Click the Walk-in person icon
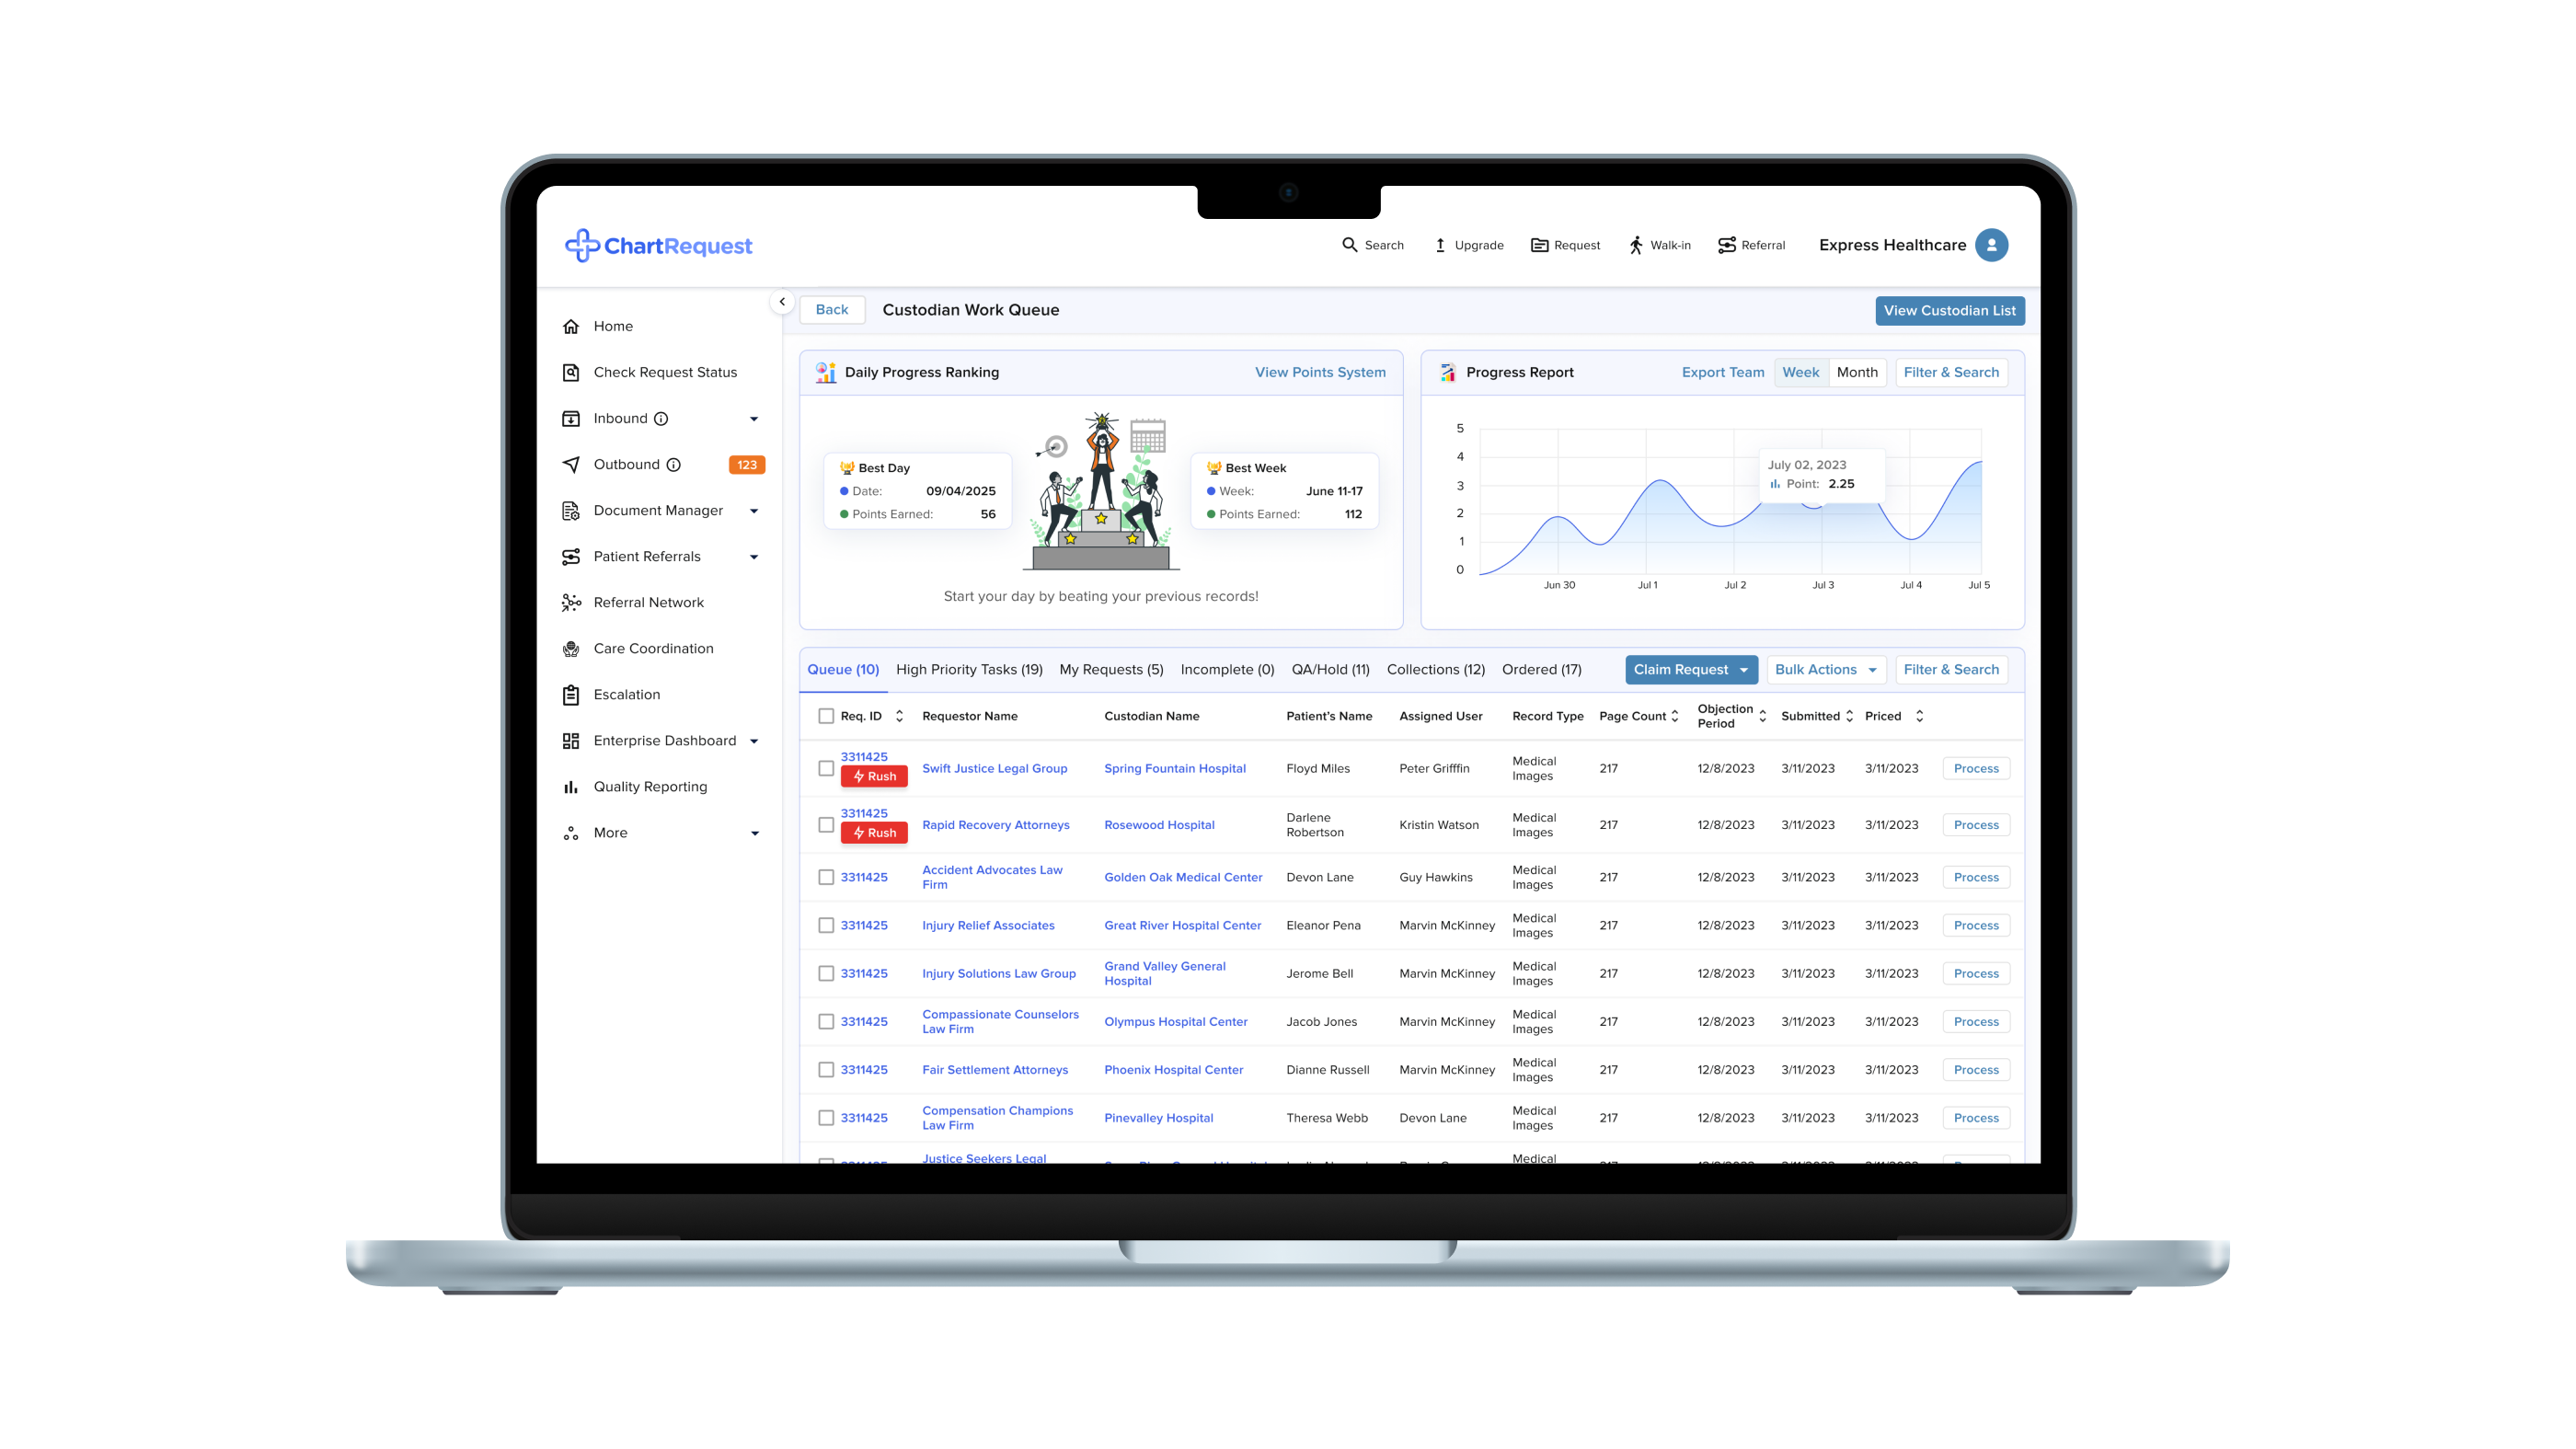Viewport: 2576px width, 1449px height. 1636,245
